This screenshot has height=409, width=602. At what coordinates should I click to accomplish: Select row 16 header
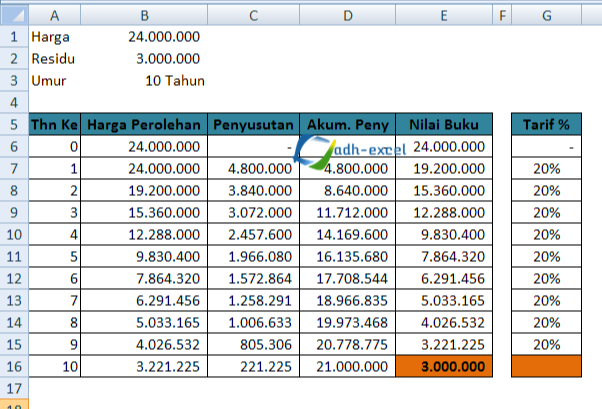[14, 366]
